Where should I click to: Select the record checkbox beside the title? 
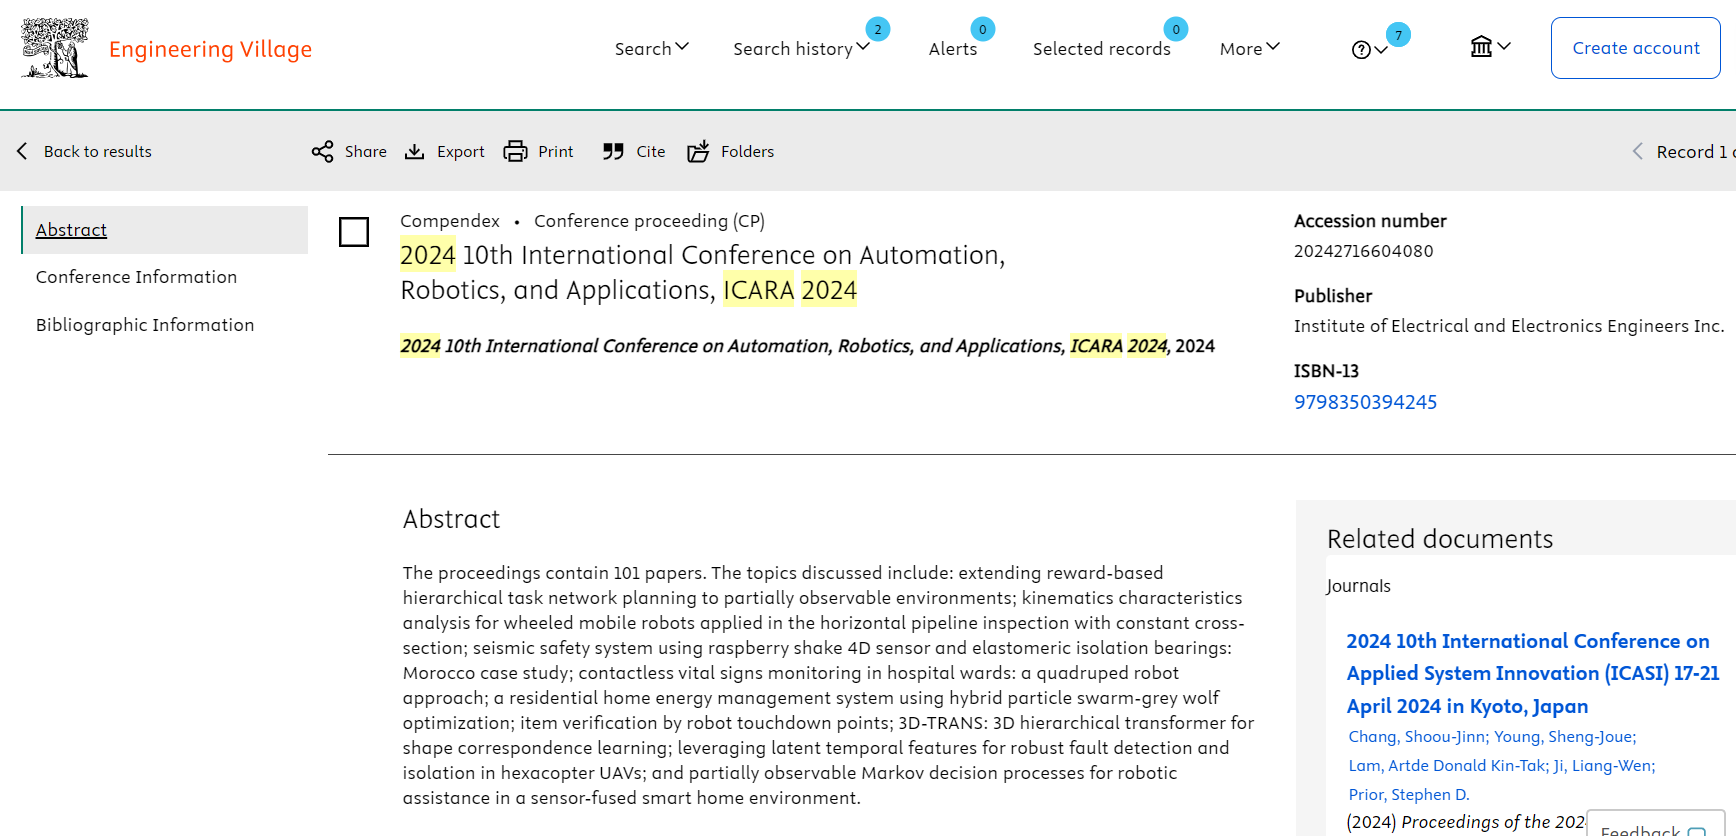click(x=354, y=232)
